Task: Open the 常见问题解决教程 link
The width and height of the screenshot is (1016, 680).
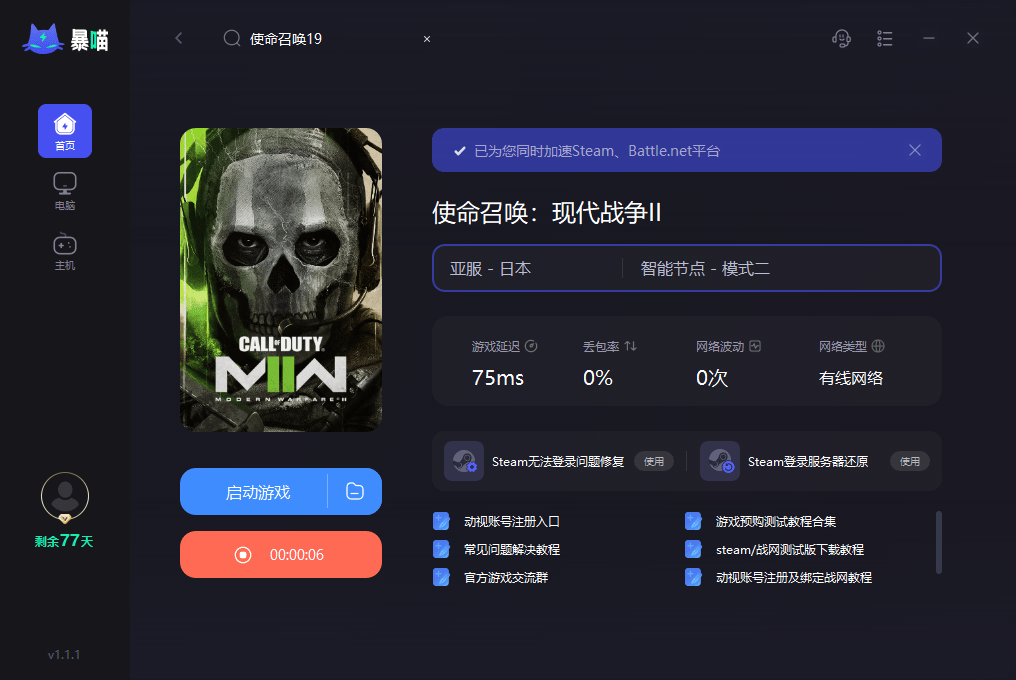Action: pyautogui.click(x=512, y=549)
